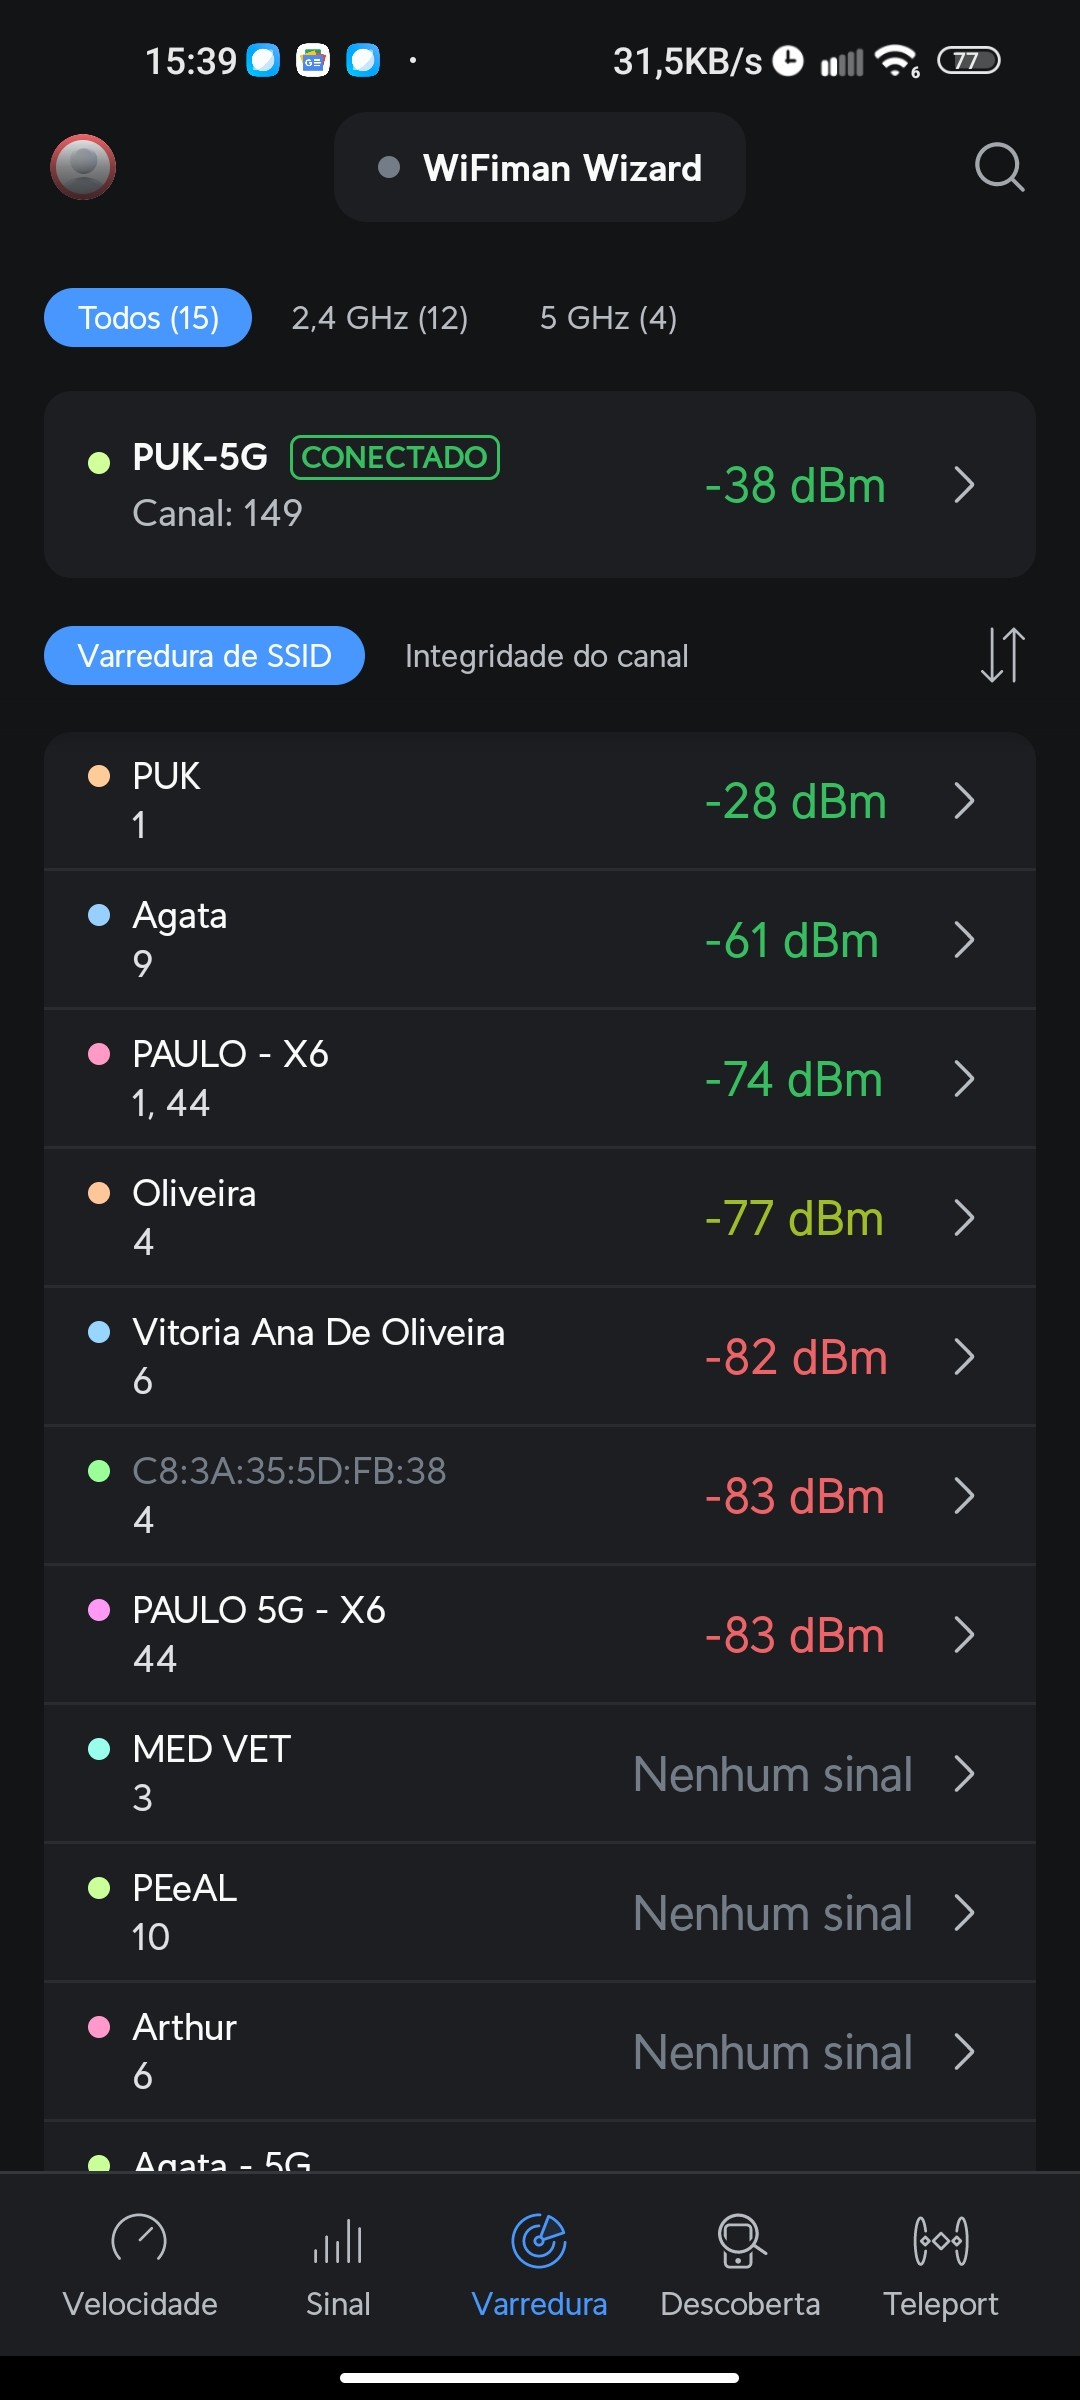Viewport: 1080px width, 2400px height.
Task: Tap the profile avatar icon
Action: 83,167
